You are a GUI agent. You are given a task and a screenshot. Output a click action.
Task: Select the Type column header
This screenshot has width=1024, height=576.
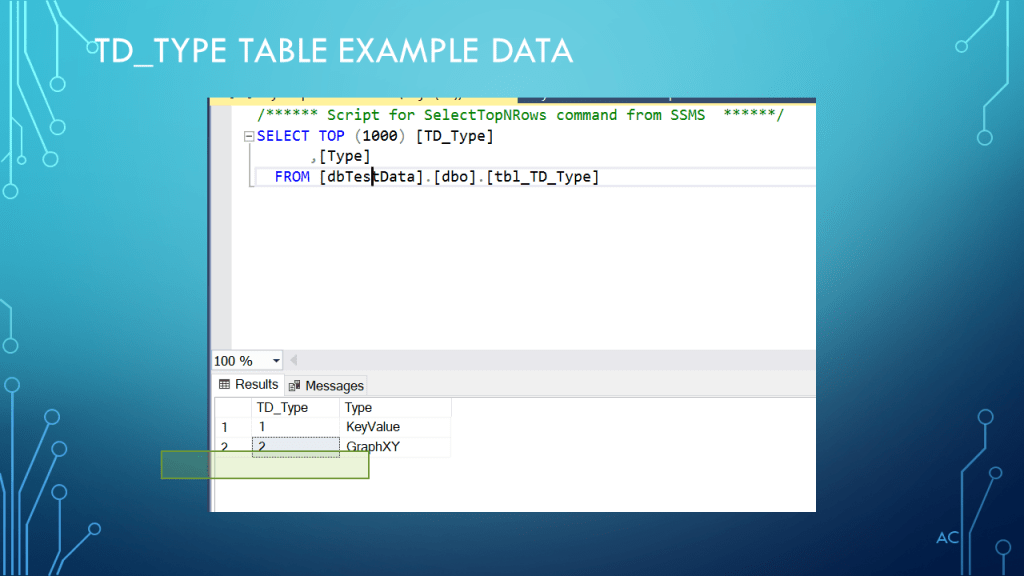(x=358, y=408)
